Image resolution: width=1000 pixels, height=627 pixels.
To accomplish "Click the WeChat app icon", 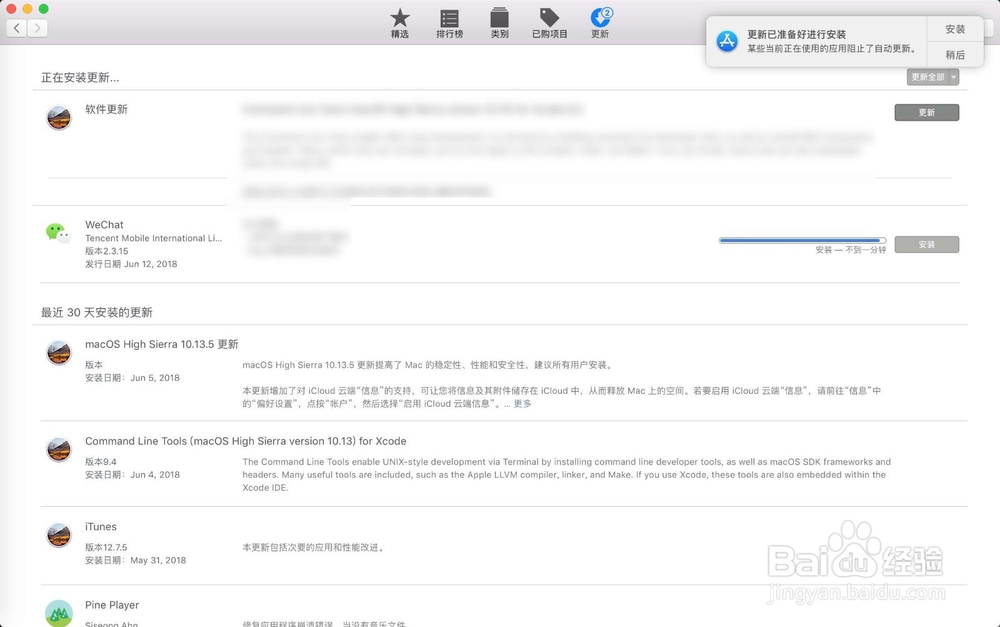I will click(x=58, y=233).
